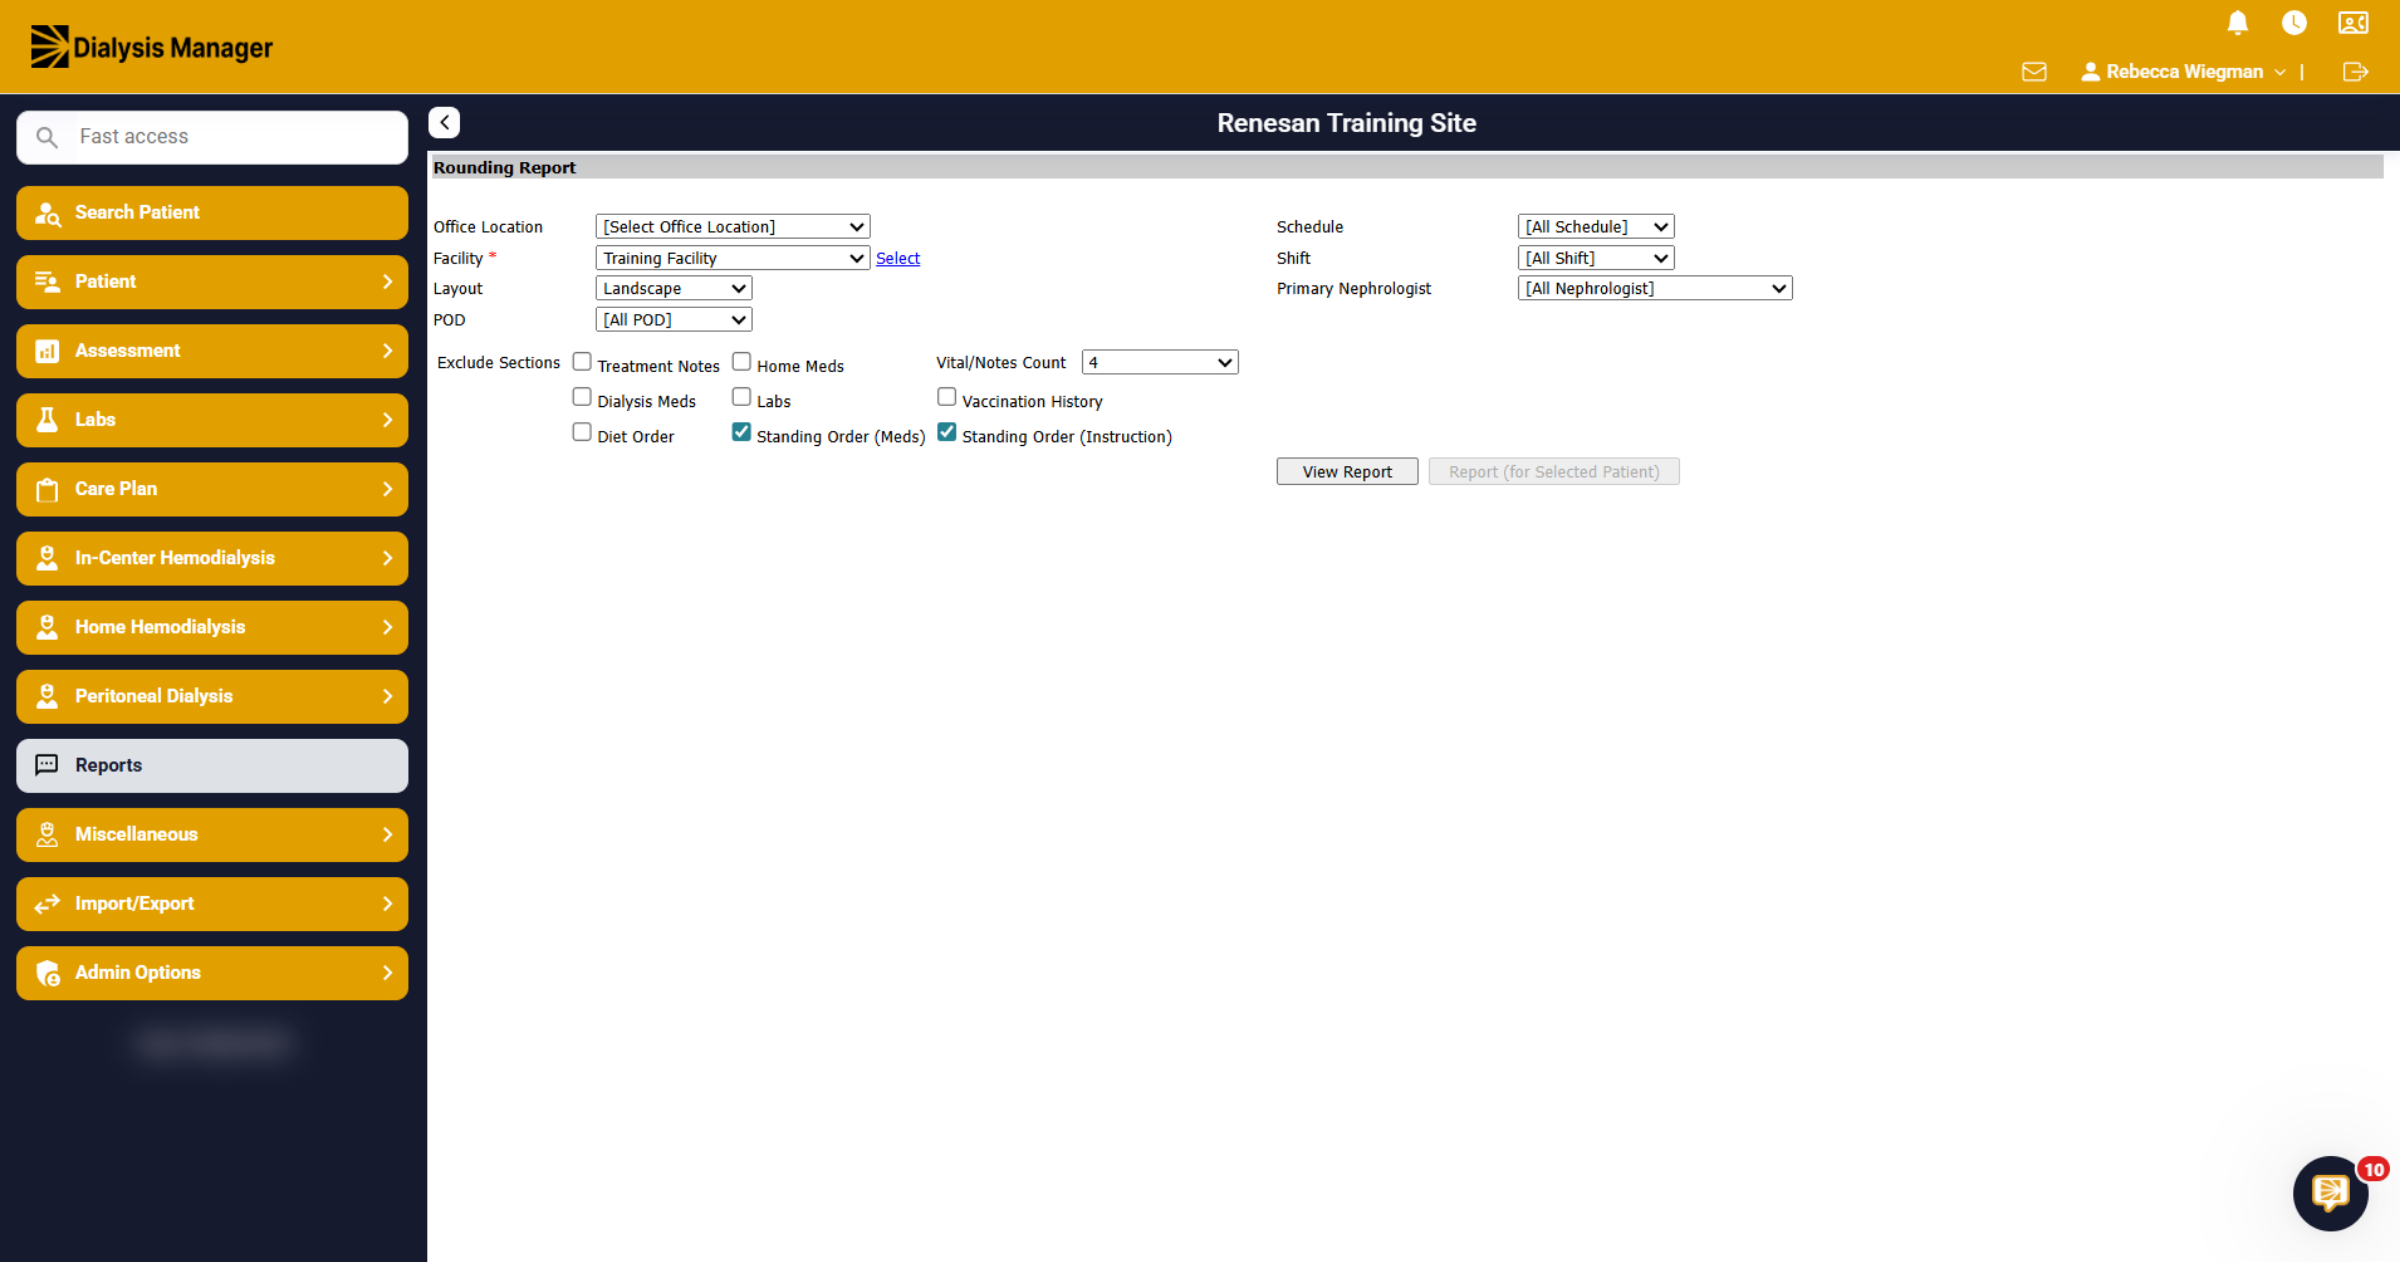Open the Layout dropdown showing Landscape
The image size is (2400, 1262).
point(674,288)
